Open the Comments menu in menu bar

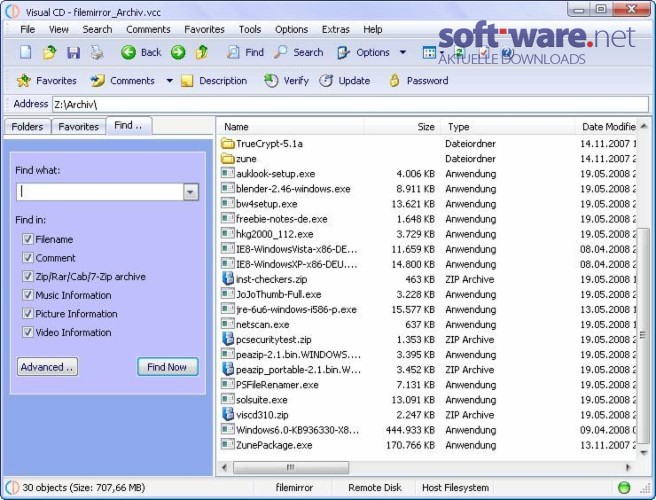pyautogui.click(x=148, y=29)
